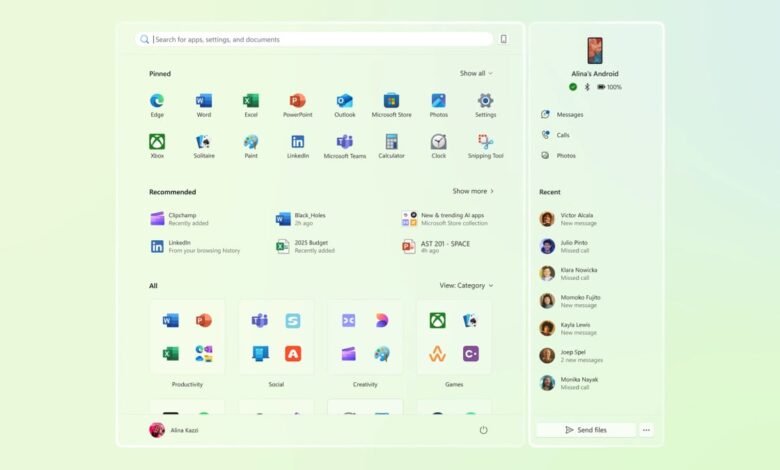Open Momoko Fujito new message

click(x=571, y=301)
